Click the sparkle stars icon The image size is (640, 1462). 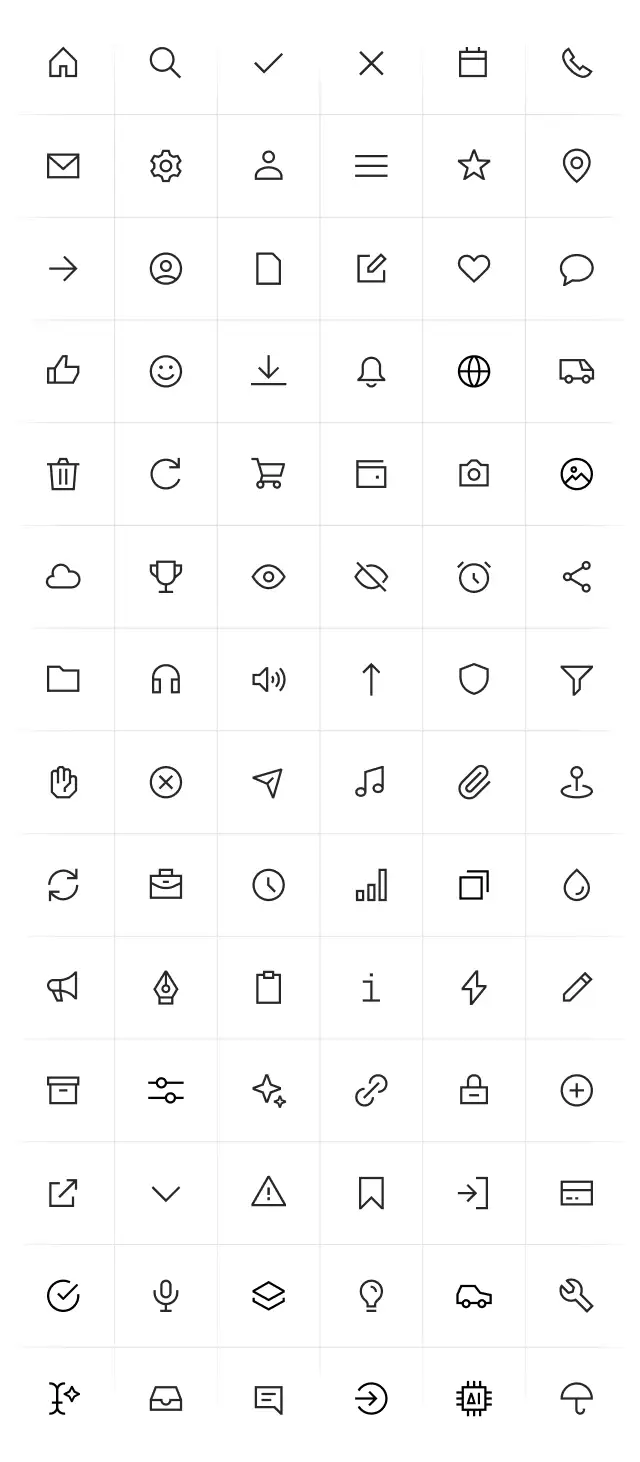269,1090
